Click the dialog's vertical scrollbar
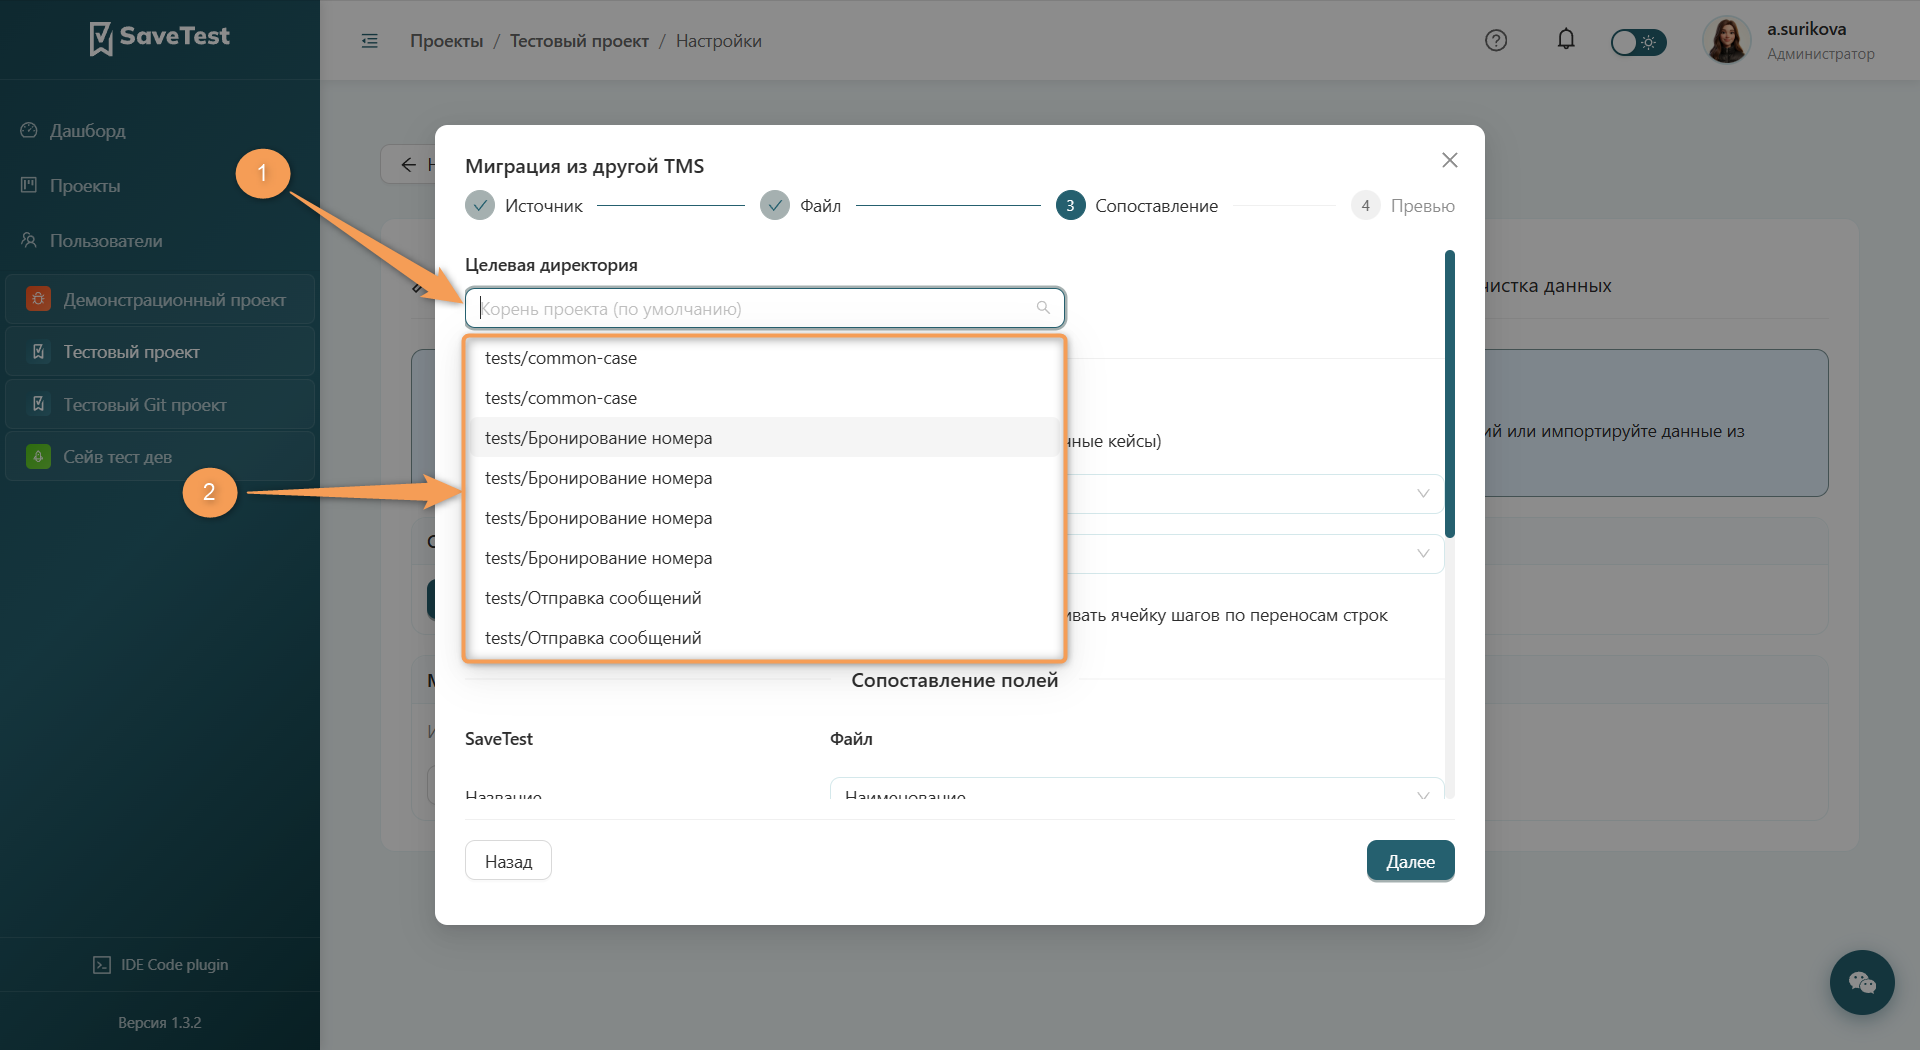The image size is (1920, 1050). click(x=1450, y=393)
